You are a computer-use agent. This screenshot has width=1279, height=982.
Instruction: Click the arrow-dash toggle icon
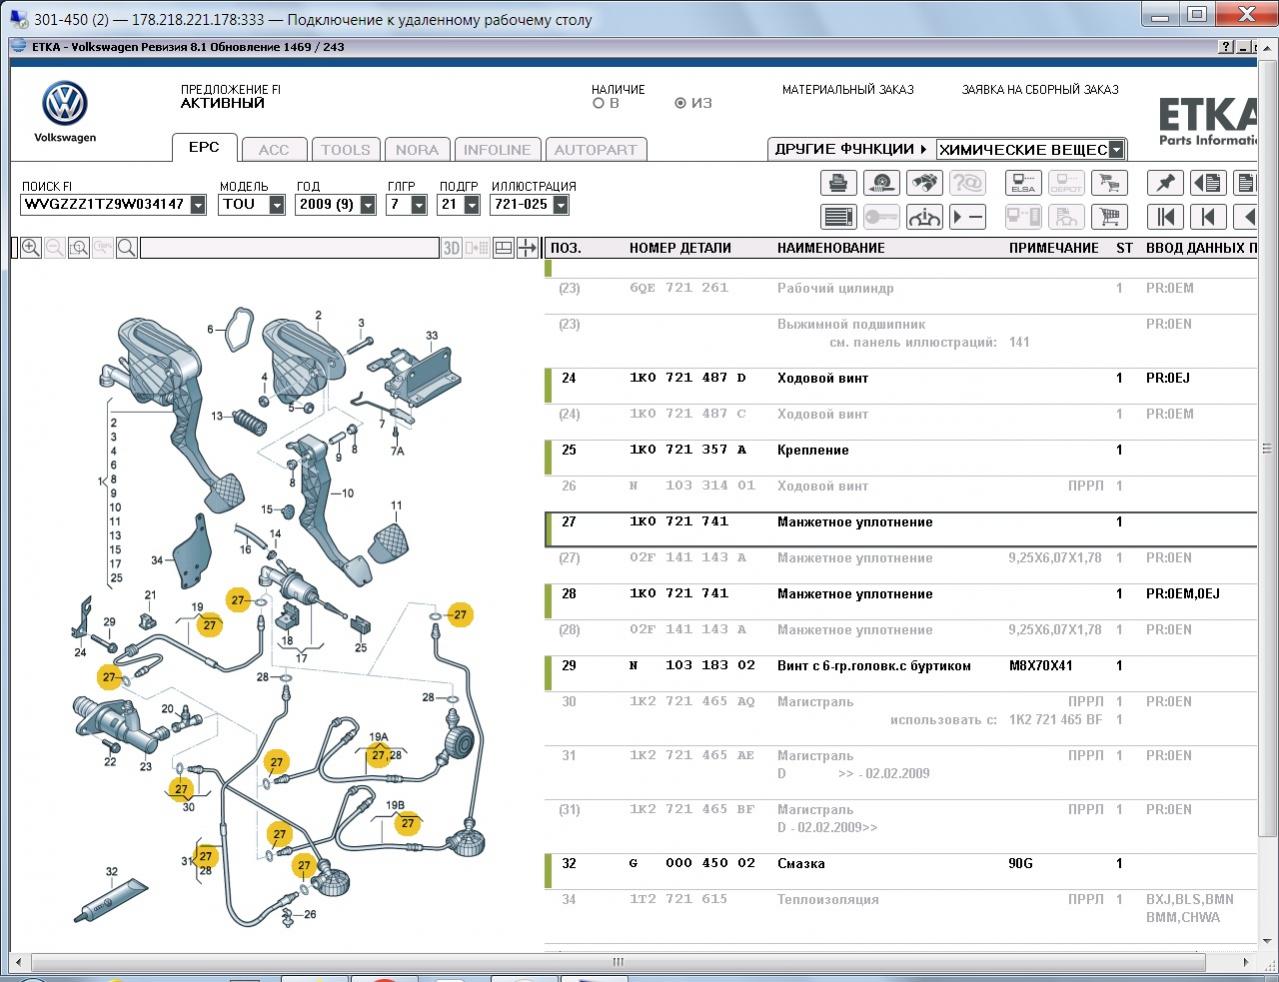967,216
